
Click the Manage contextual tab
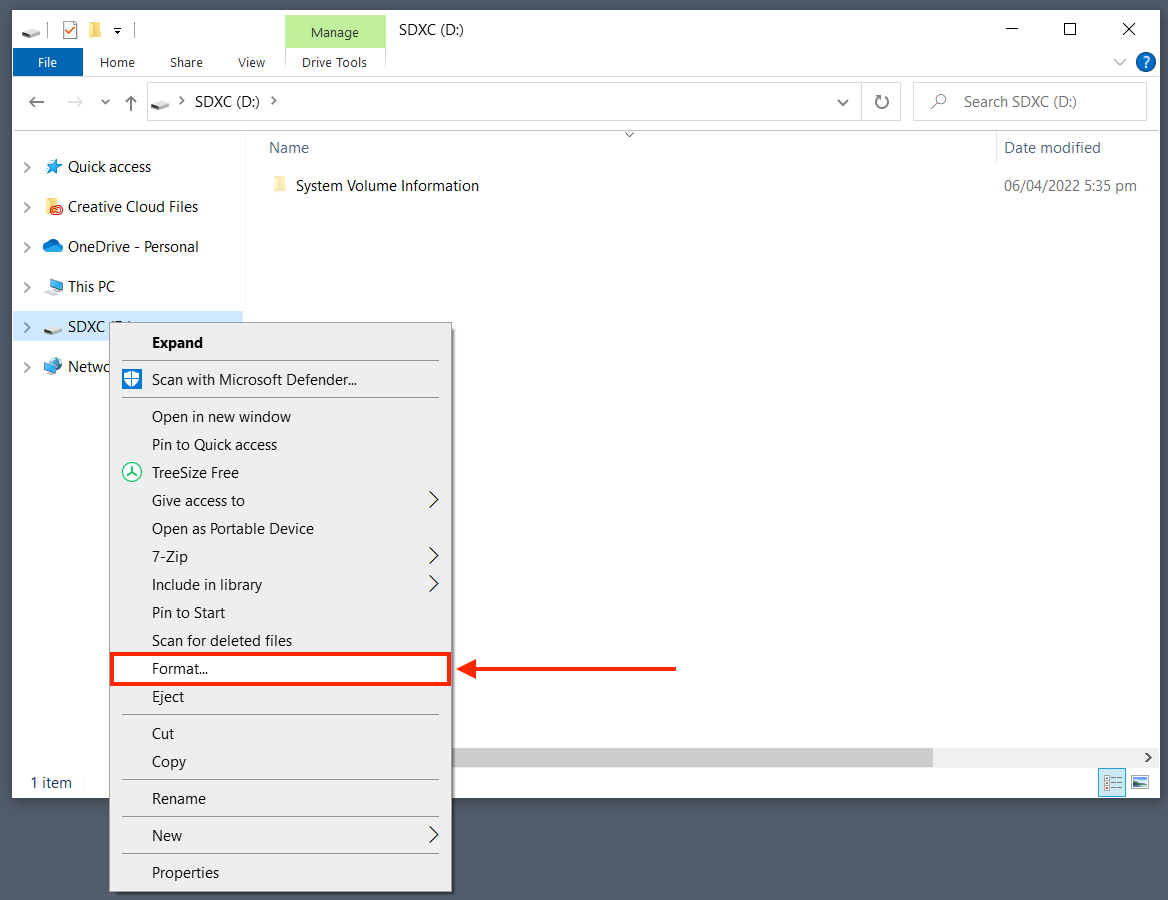334,32
